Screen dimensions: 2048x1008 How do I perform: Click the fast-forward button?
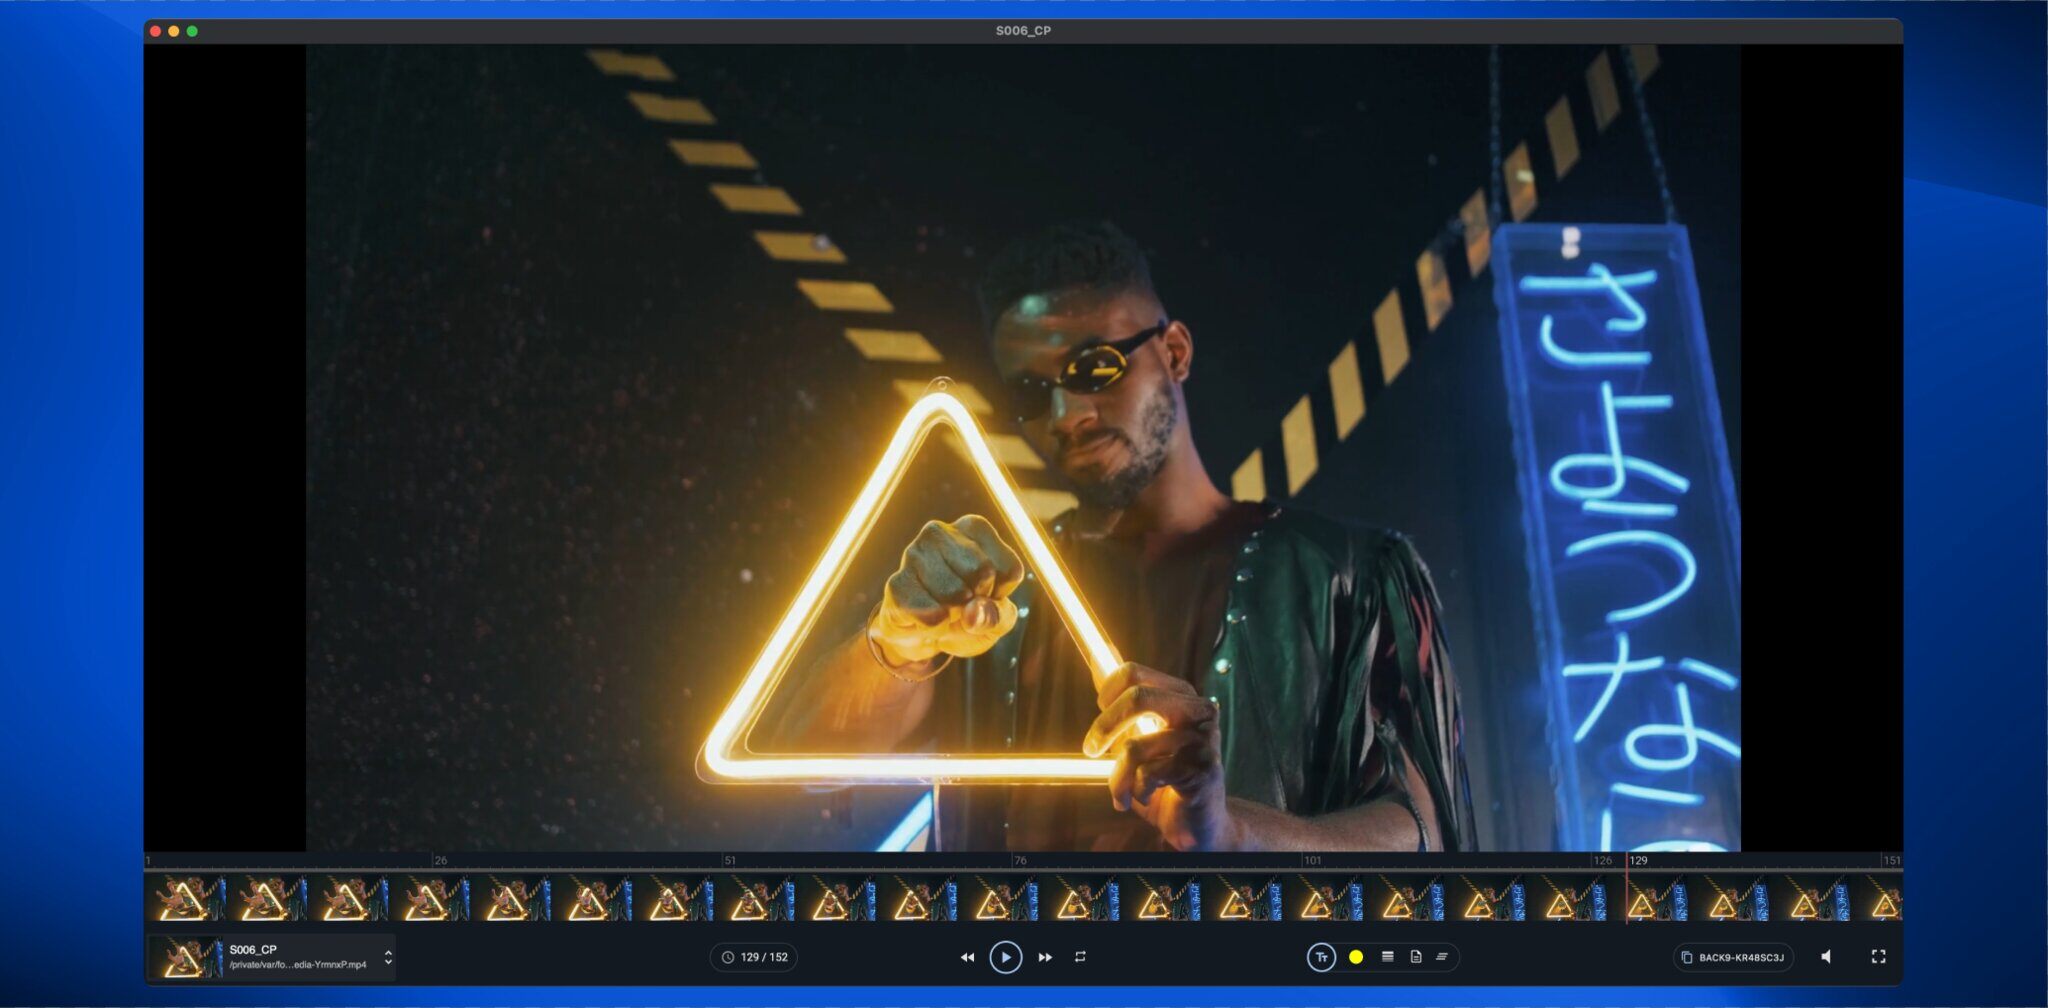pyautogui.click(x=1045, y=957)
